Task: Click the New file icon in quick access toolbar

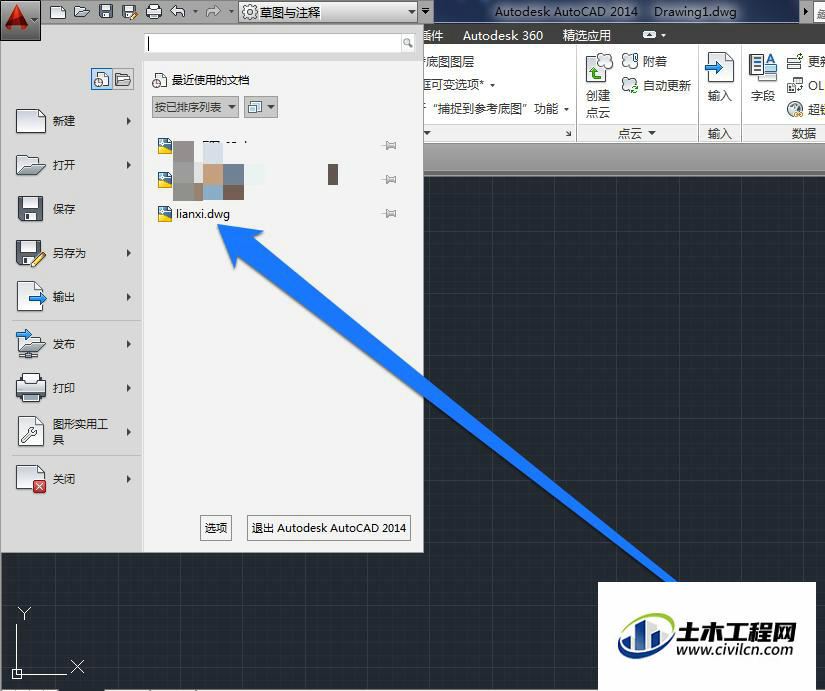Action: click(x=58, y=11)
